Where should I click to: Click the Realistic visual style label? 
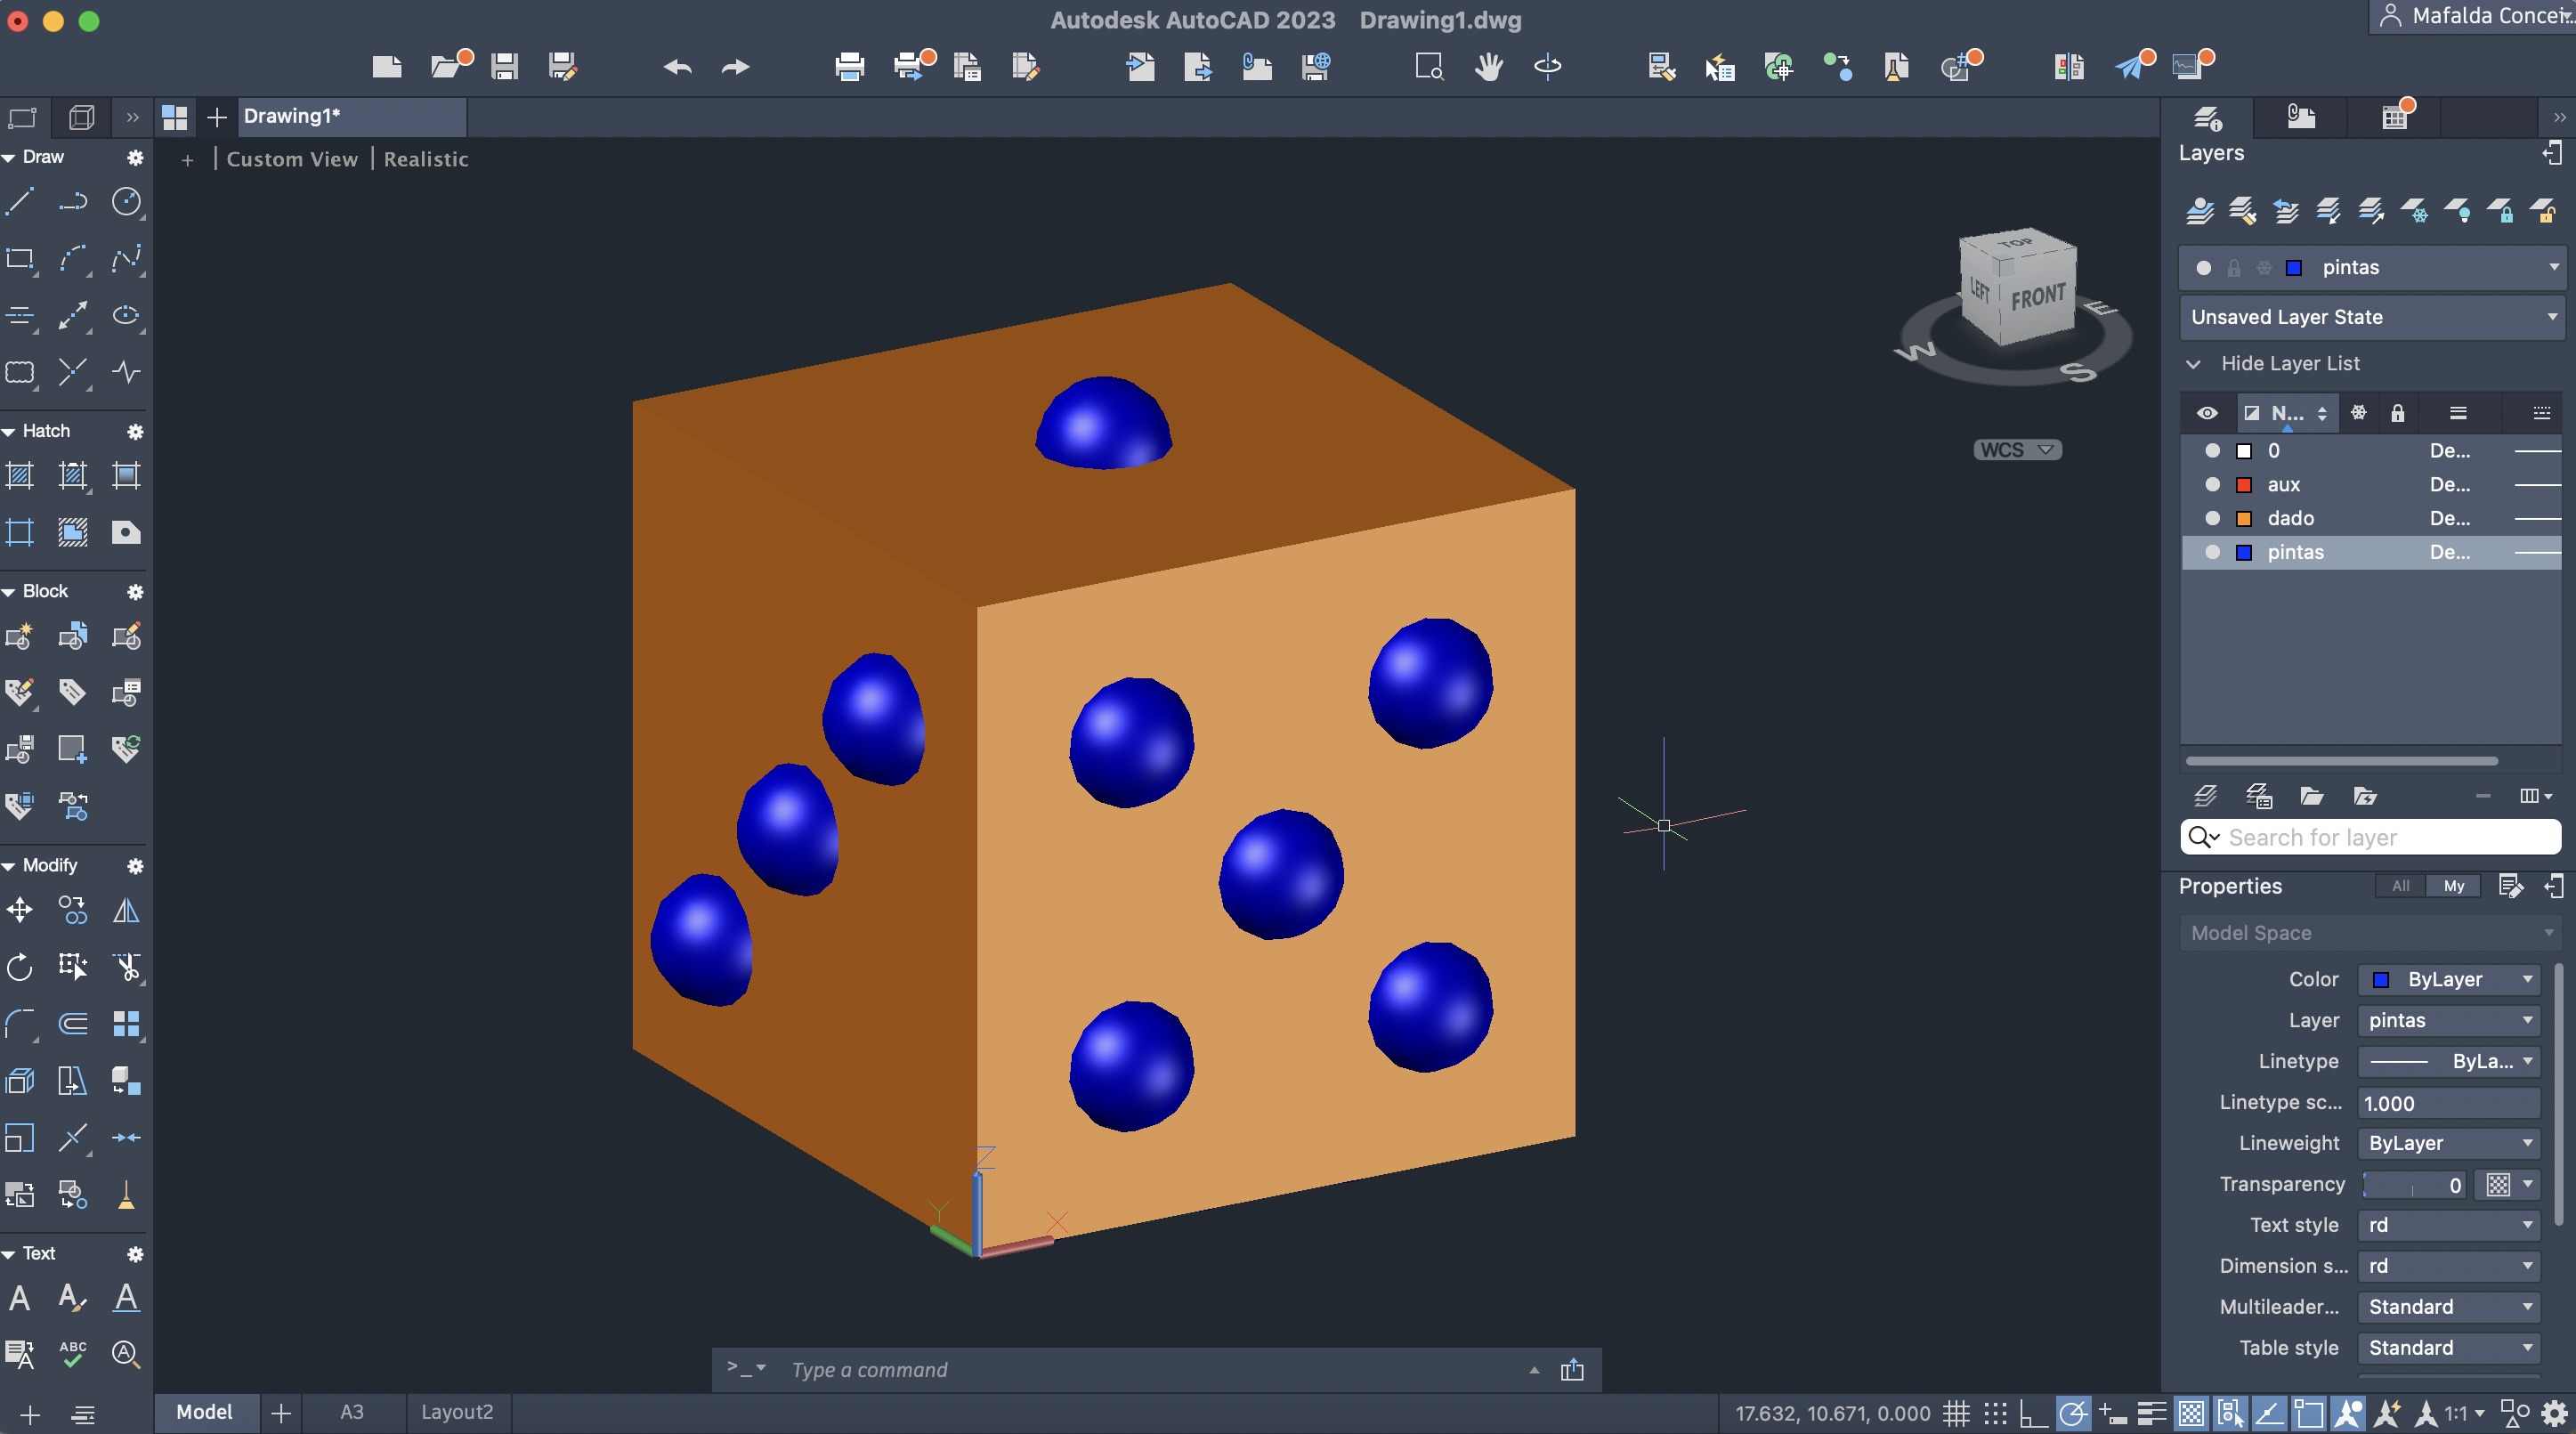point(426,159)
